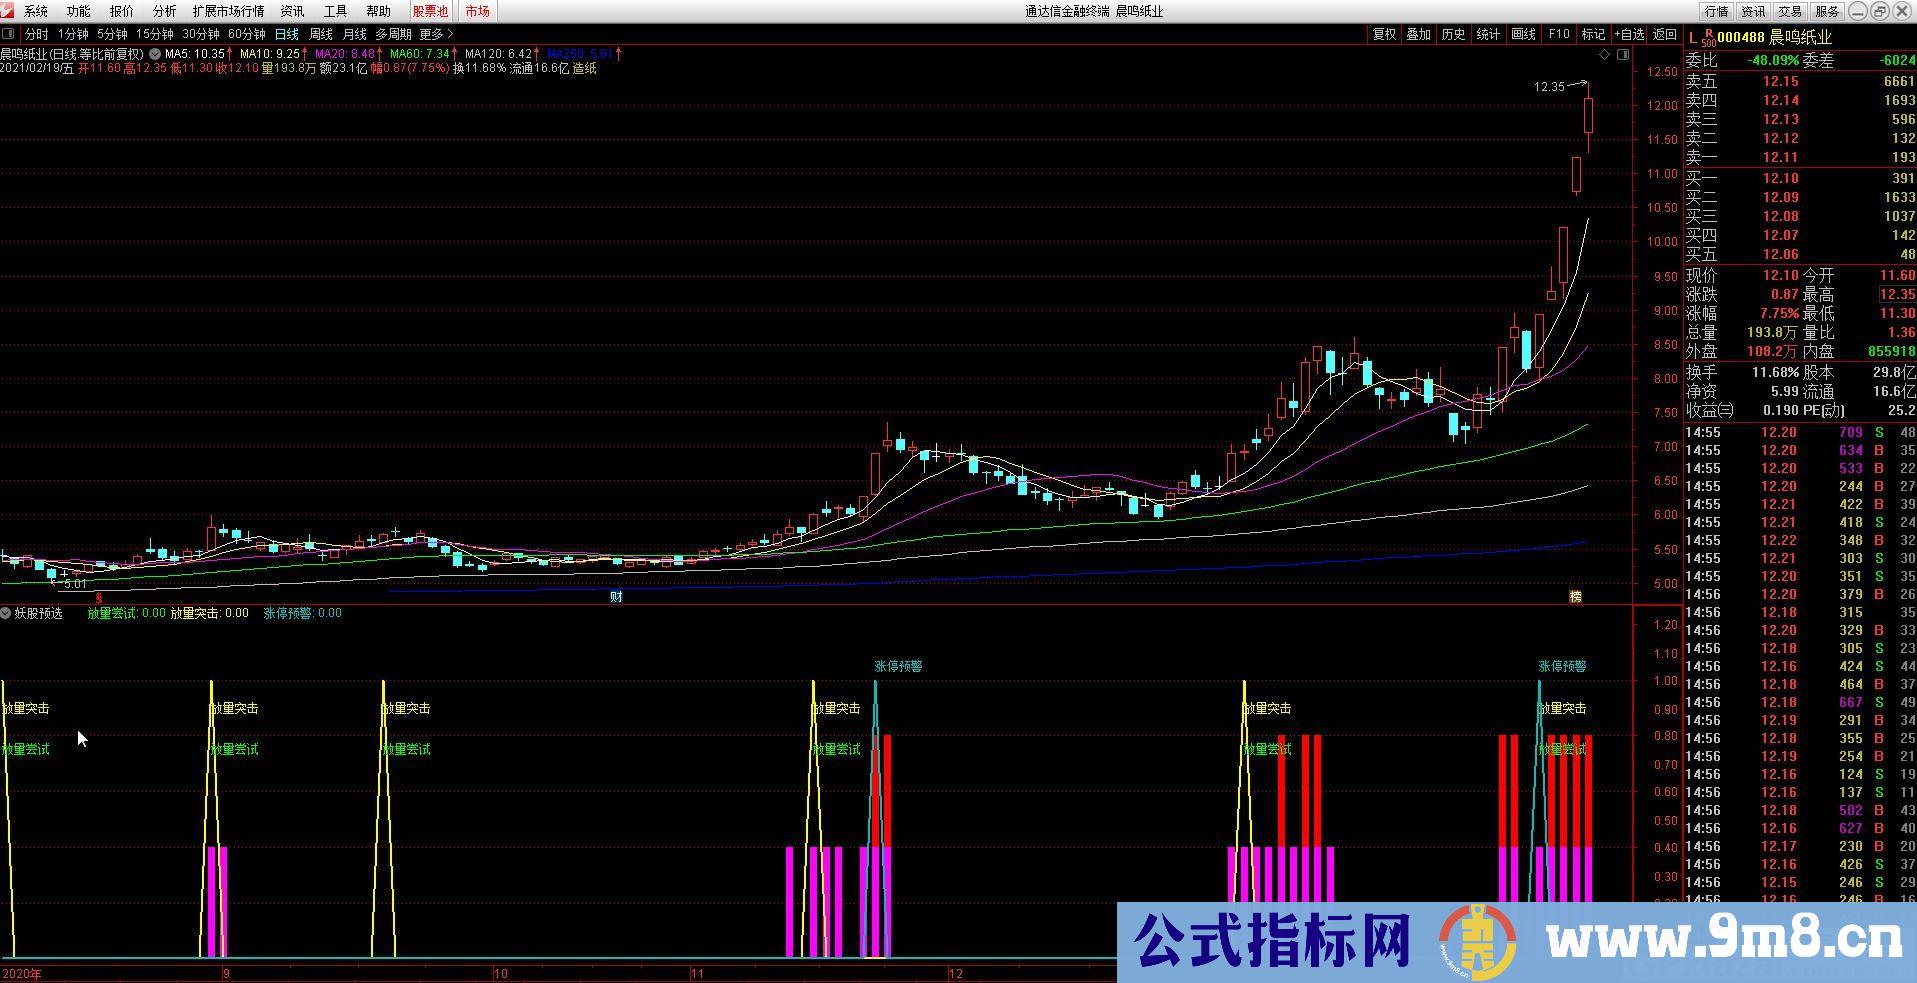Click the MA20: 8.48 label

344,53
